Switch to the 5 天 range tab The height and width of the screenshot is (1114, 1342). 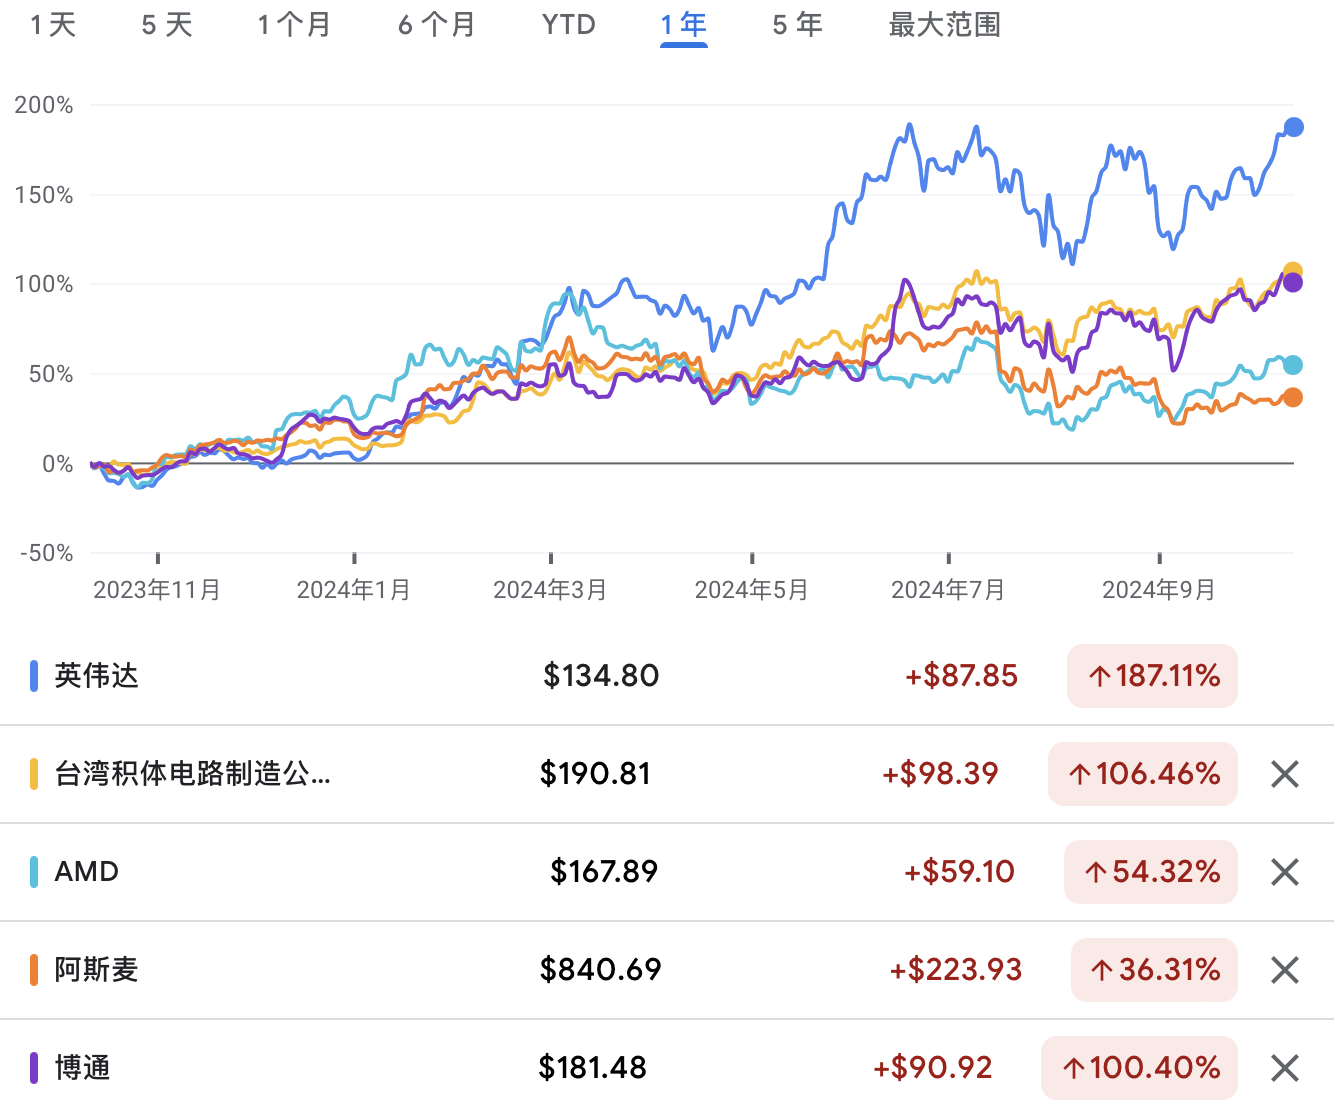coord(167,25)
